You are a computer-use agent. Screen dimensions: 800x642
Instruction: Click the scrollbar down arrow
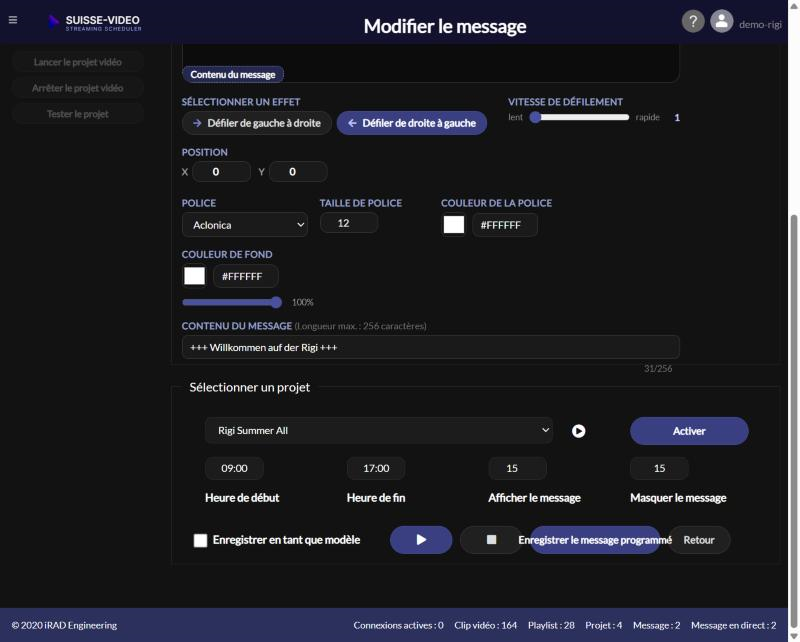click(794, 636)
